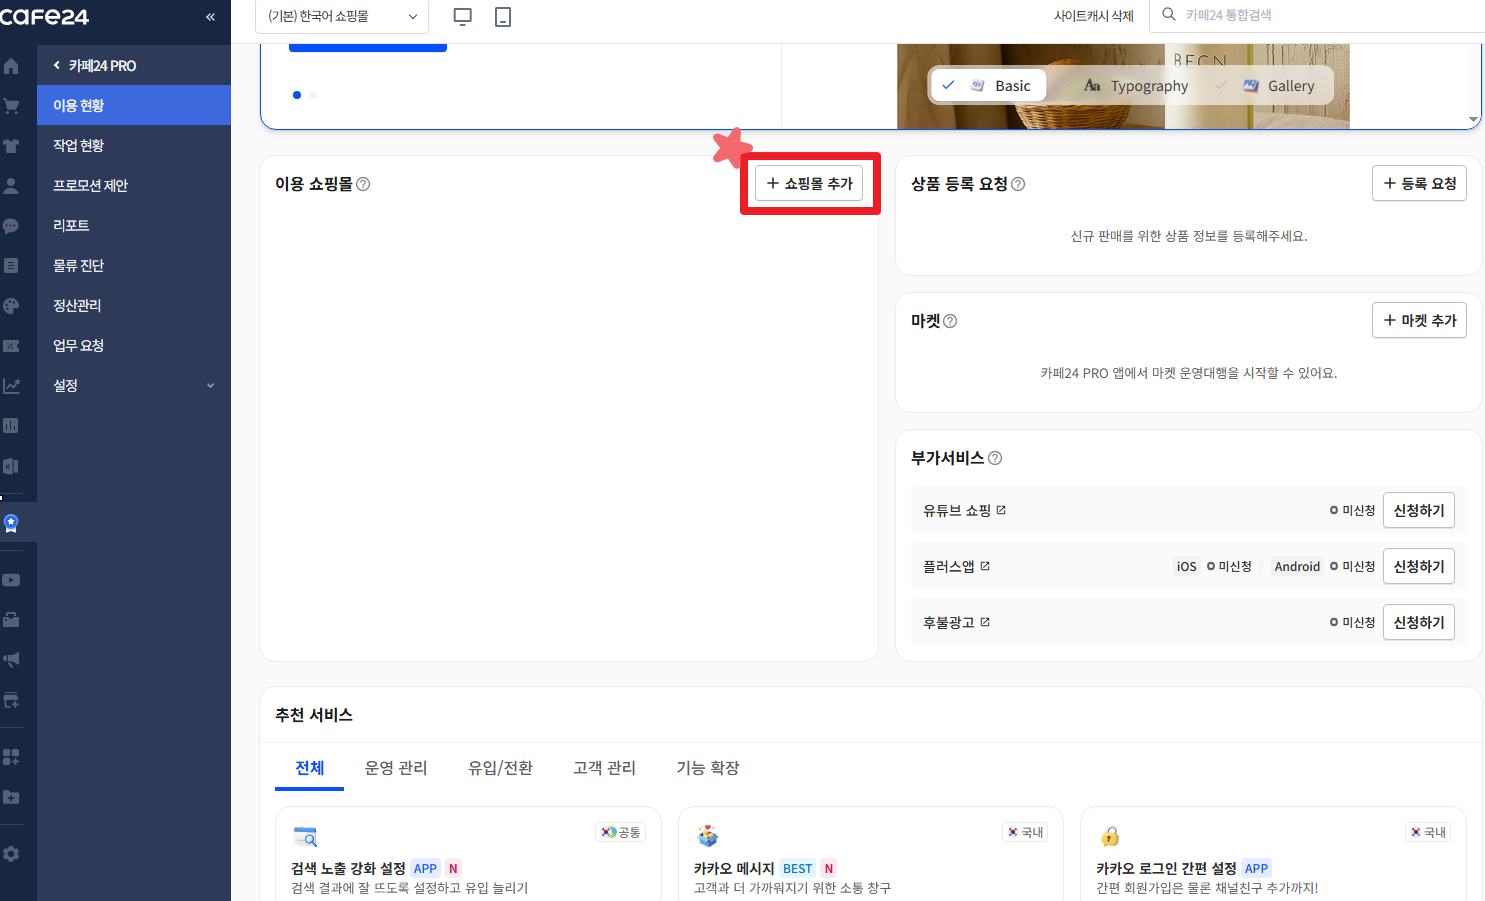Open 정산관리 in the sidebar

tap(134, 305)
